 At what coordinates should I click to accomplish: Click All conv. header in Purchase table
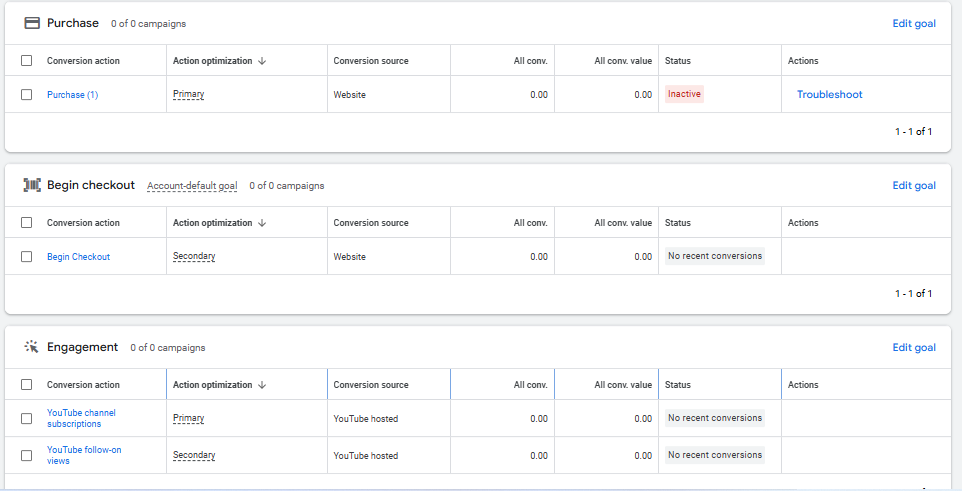click(531, 61)
